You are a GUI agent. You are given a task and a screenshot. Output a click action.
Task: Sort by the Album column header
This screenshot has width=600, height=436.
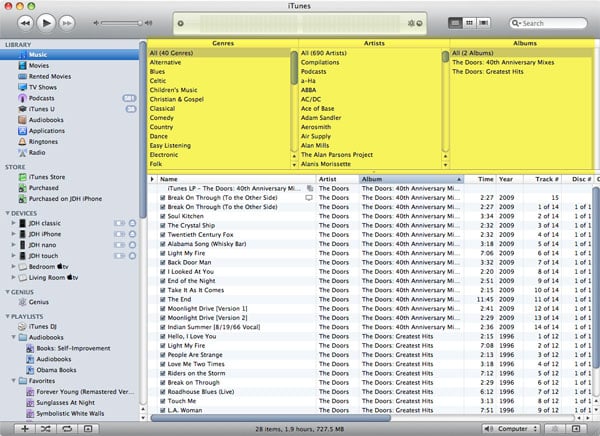[411, 179]
